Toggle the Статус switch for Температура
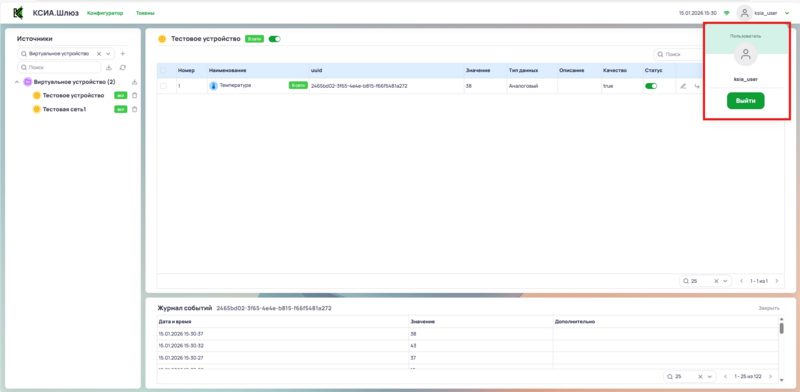Viewport: 800px width, 392px height. tap(651, 86)
